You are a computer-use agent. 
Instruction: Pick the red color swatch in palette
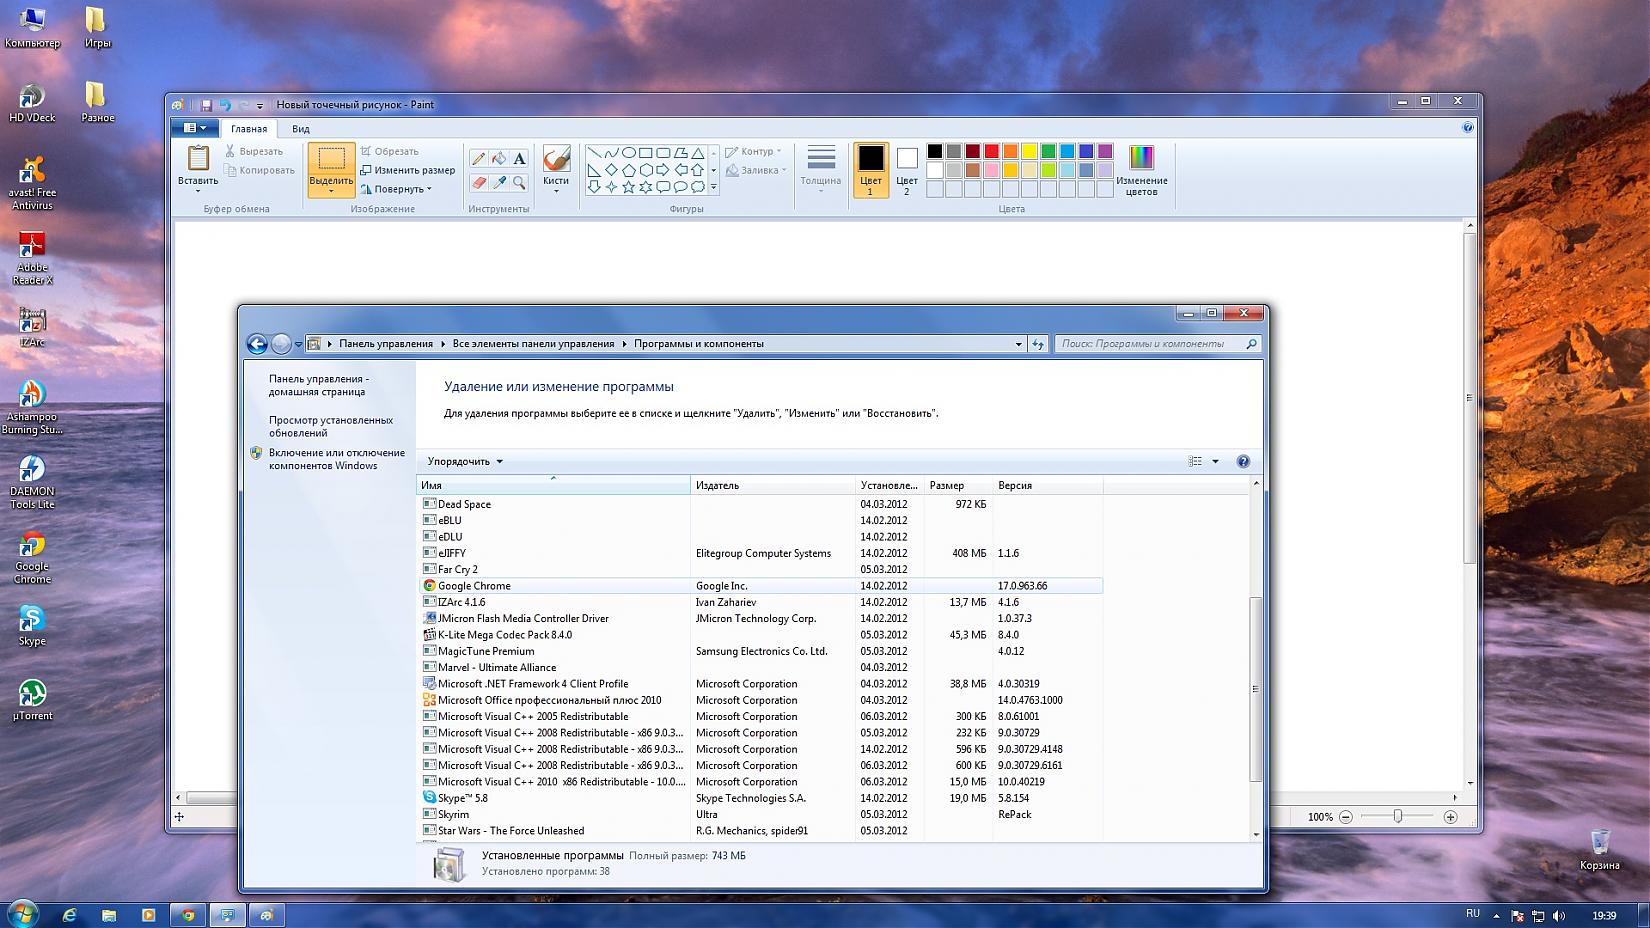(991, 151)
